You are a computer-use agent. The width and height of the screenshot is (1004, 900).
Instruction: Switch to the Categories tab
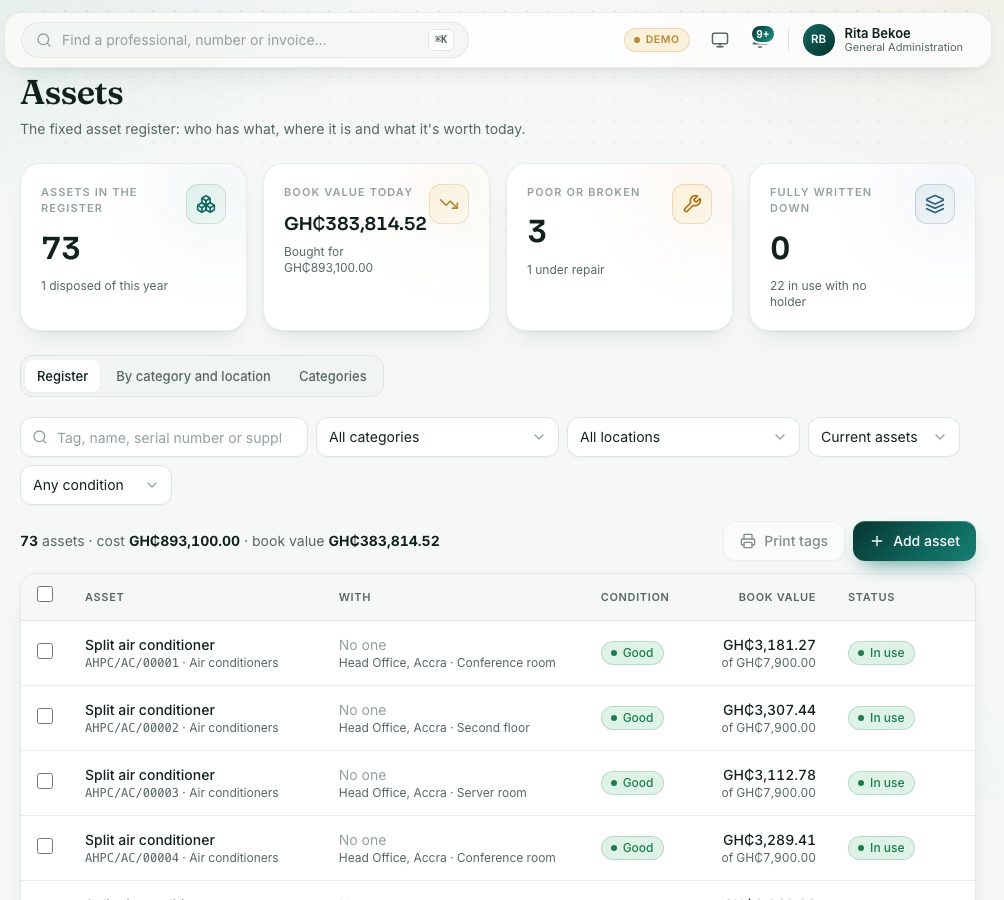[332, 376]
